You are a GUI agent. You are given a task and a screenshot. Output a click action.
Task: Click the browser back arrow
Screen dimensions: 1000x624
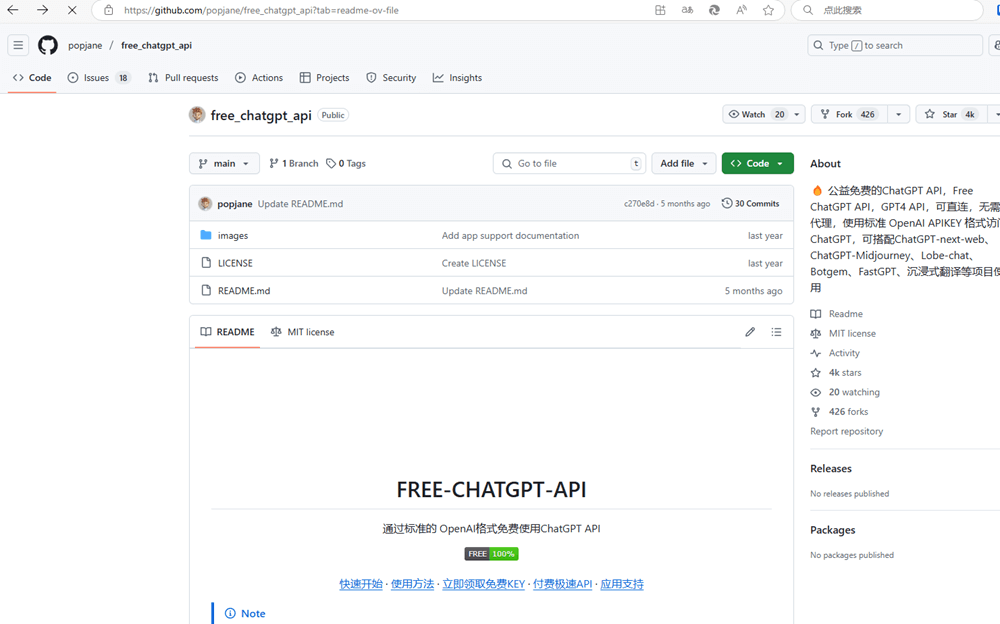[x=13, y=10]
